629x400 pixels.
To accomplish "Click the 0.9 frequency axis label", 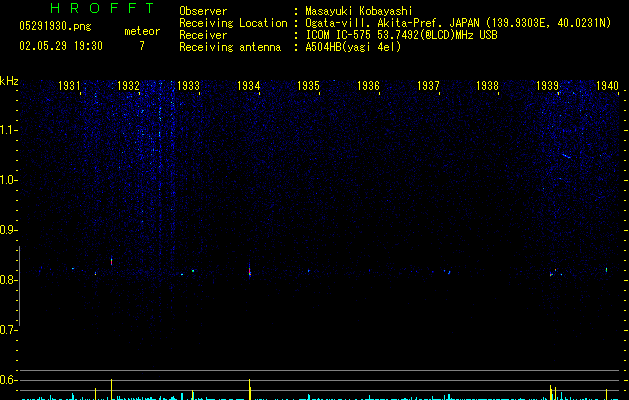I will coord(8,230).
